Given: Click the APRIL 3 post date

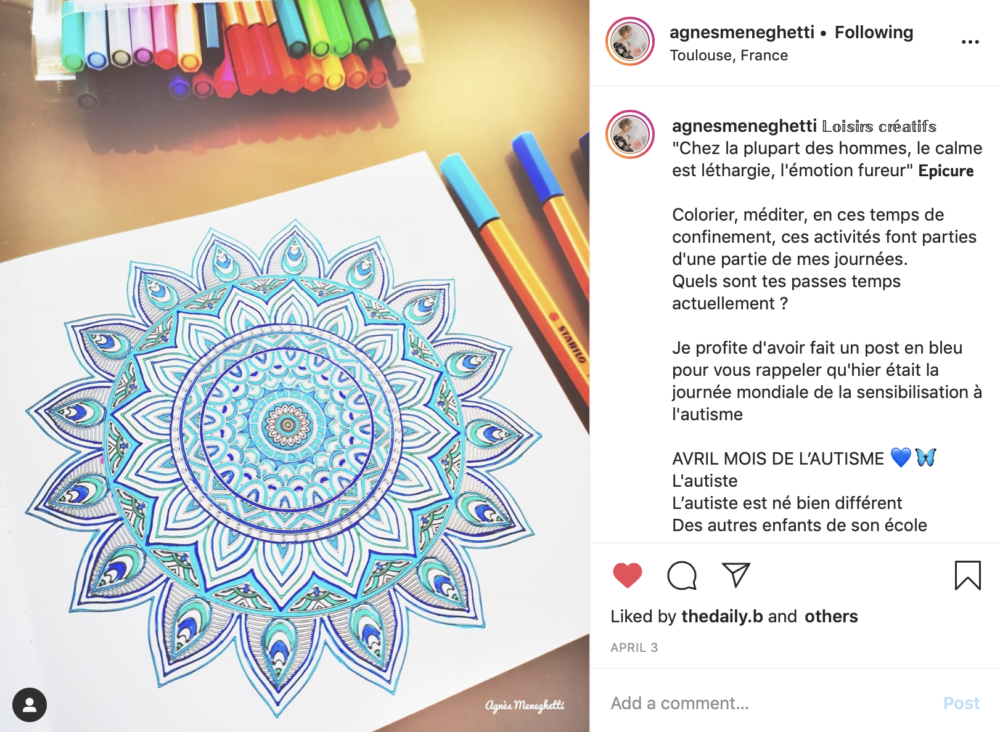Looking at the screenshot, I should [634, 647].
